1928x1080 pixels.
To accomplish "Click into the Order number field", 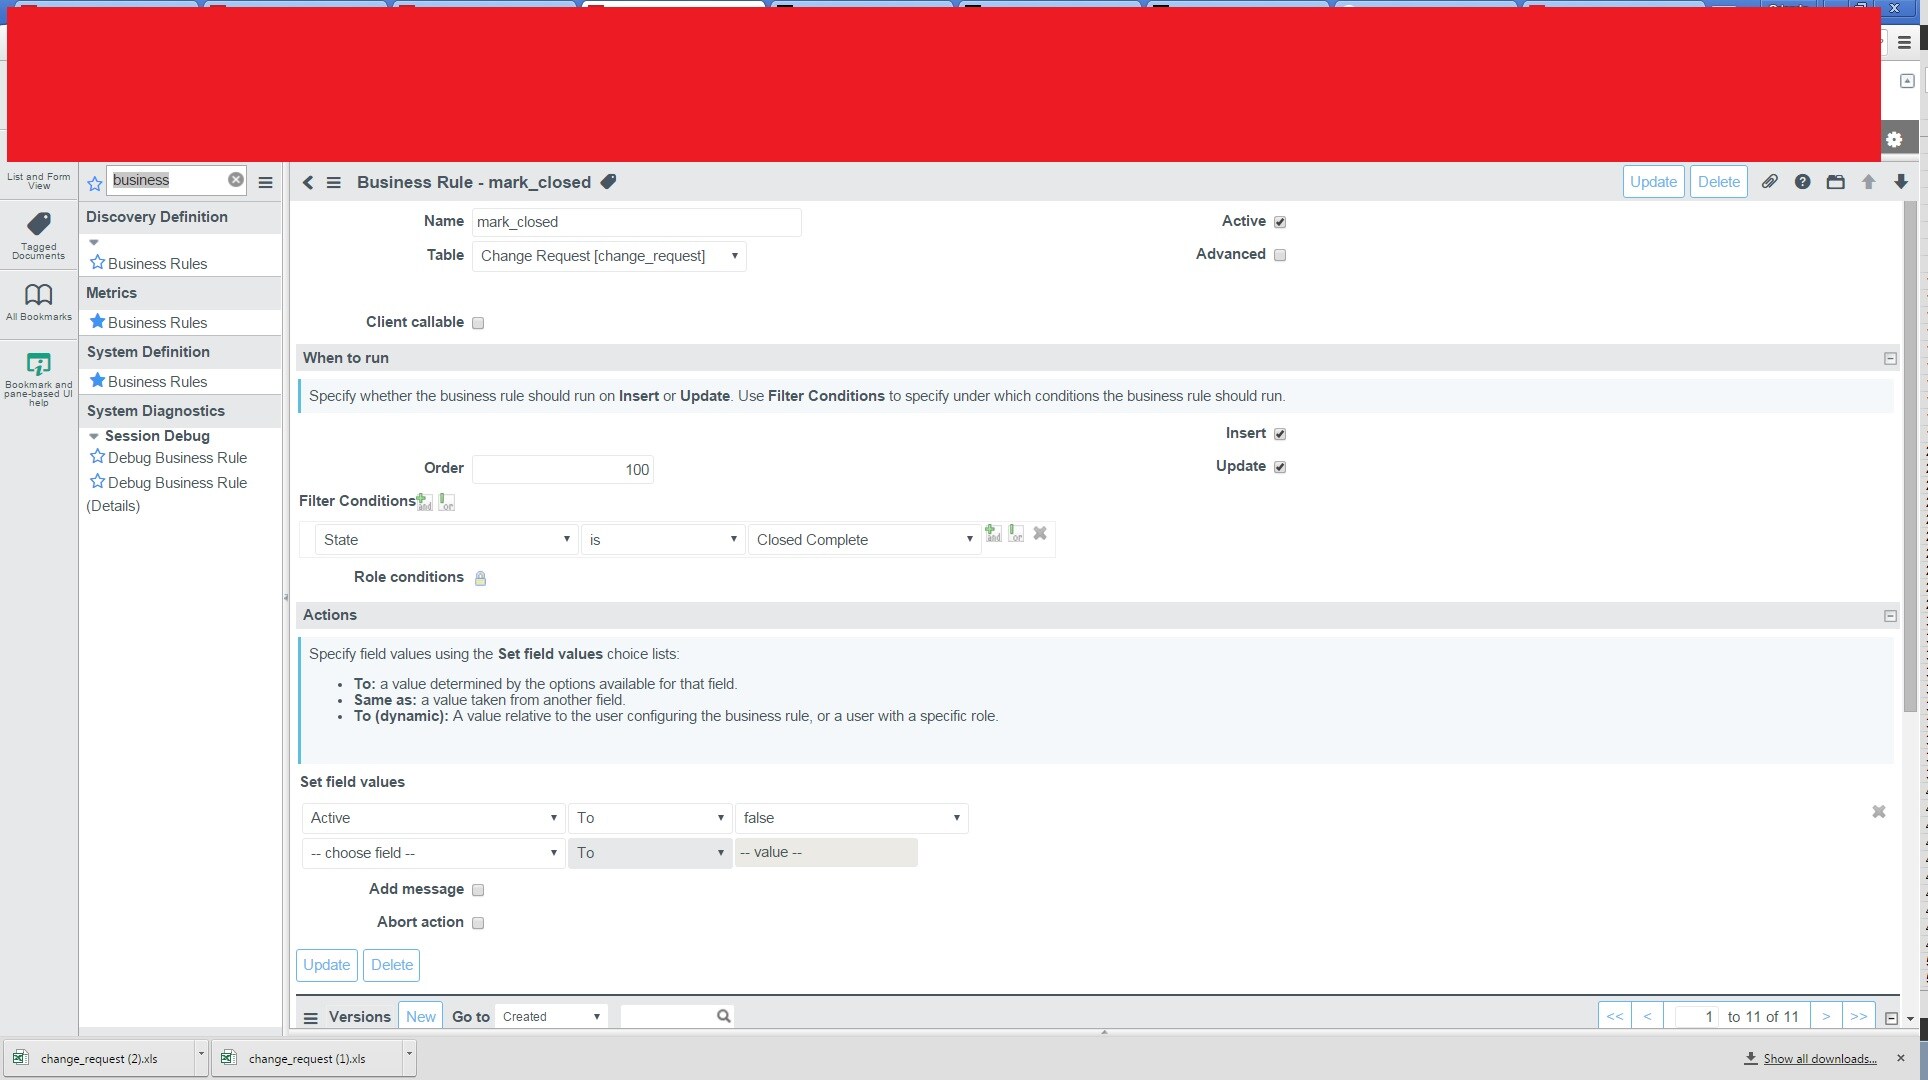I will [x=562, y=470].
